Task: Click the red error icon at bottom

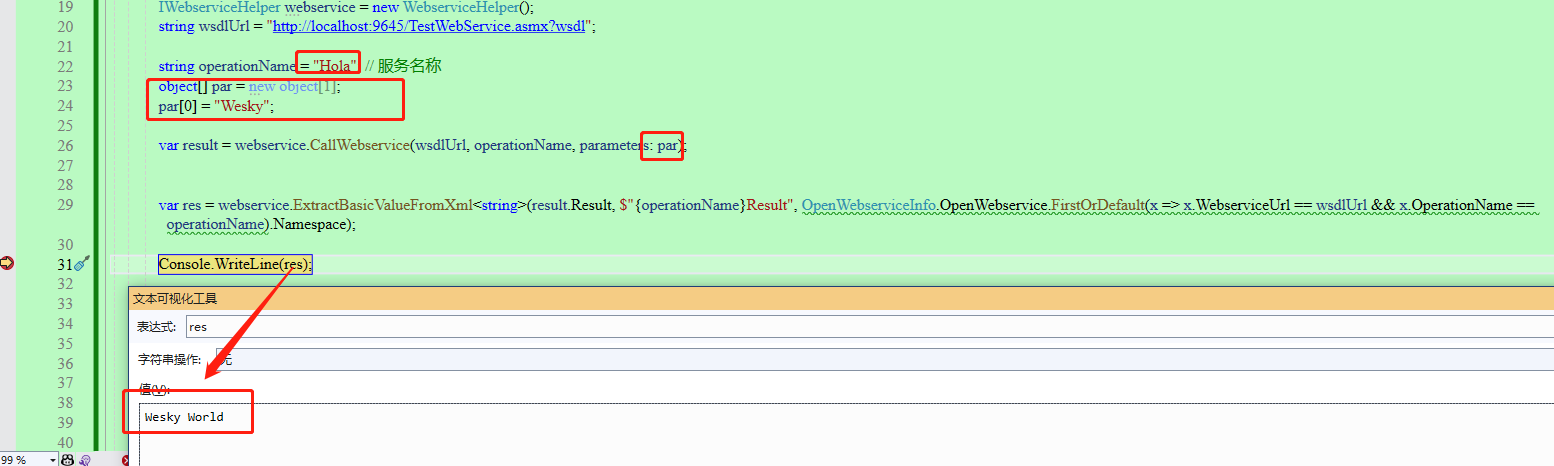Action: tap(126, 460)
